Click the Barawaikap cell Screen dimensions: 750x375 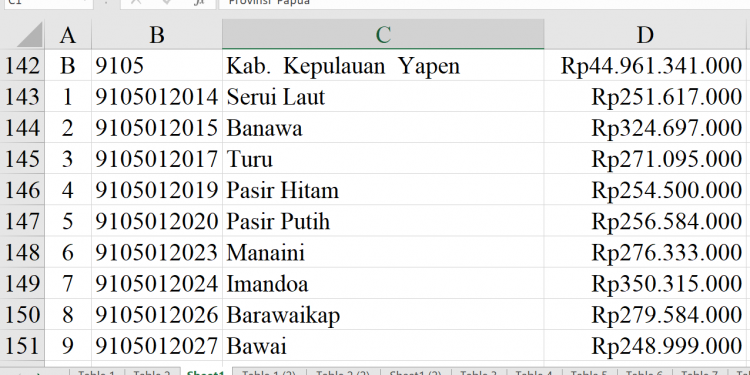[x=383, y=314]
